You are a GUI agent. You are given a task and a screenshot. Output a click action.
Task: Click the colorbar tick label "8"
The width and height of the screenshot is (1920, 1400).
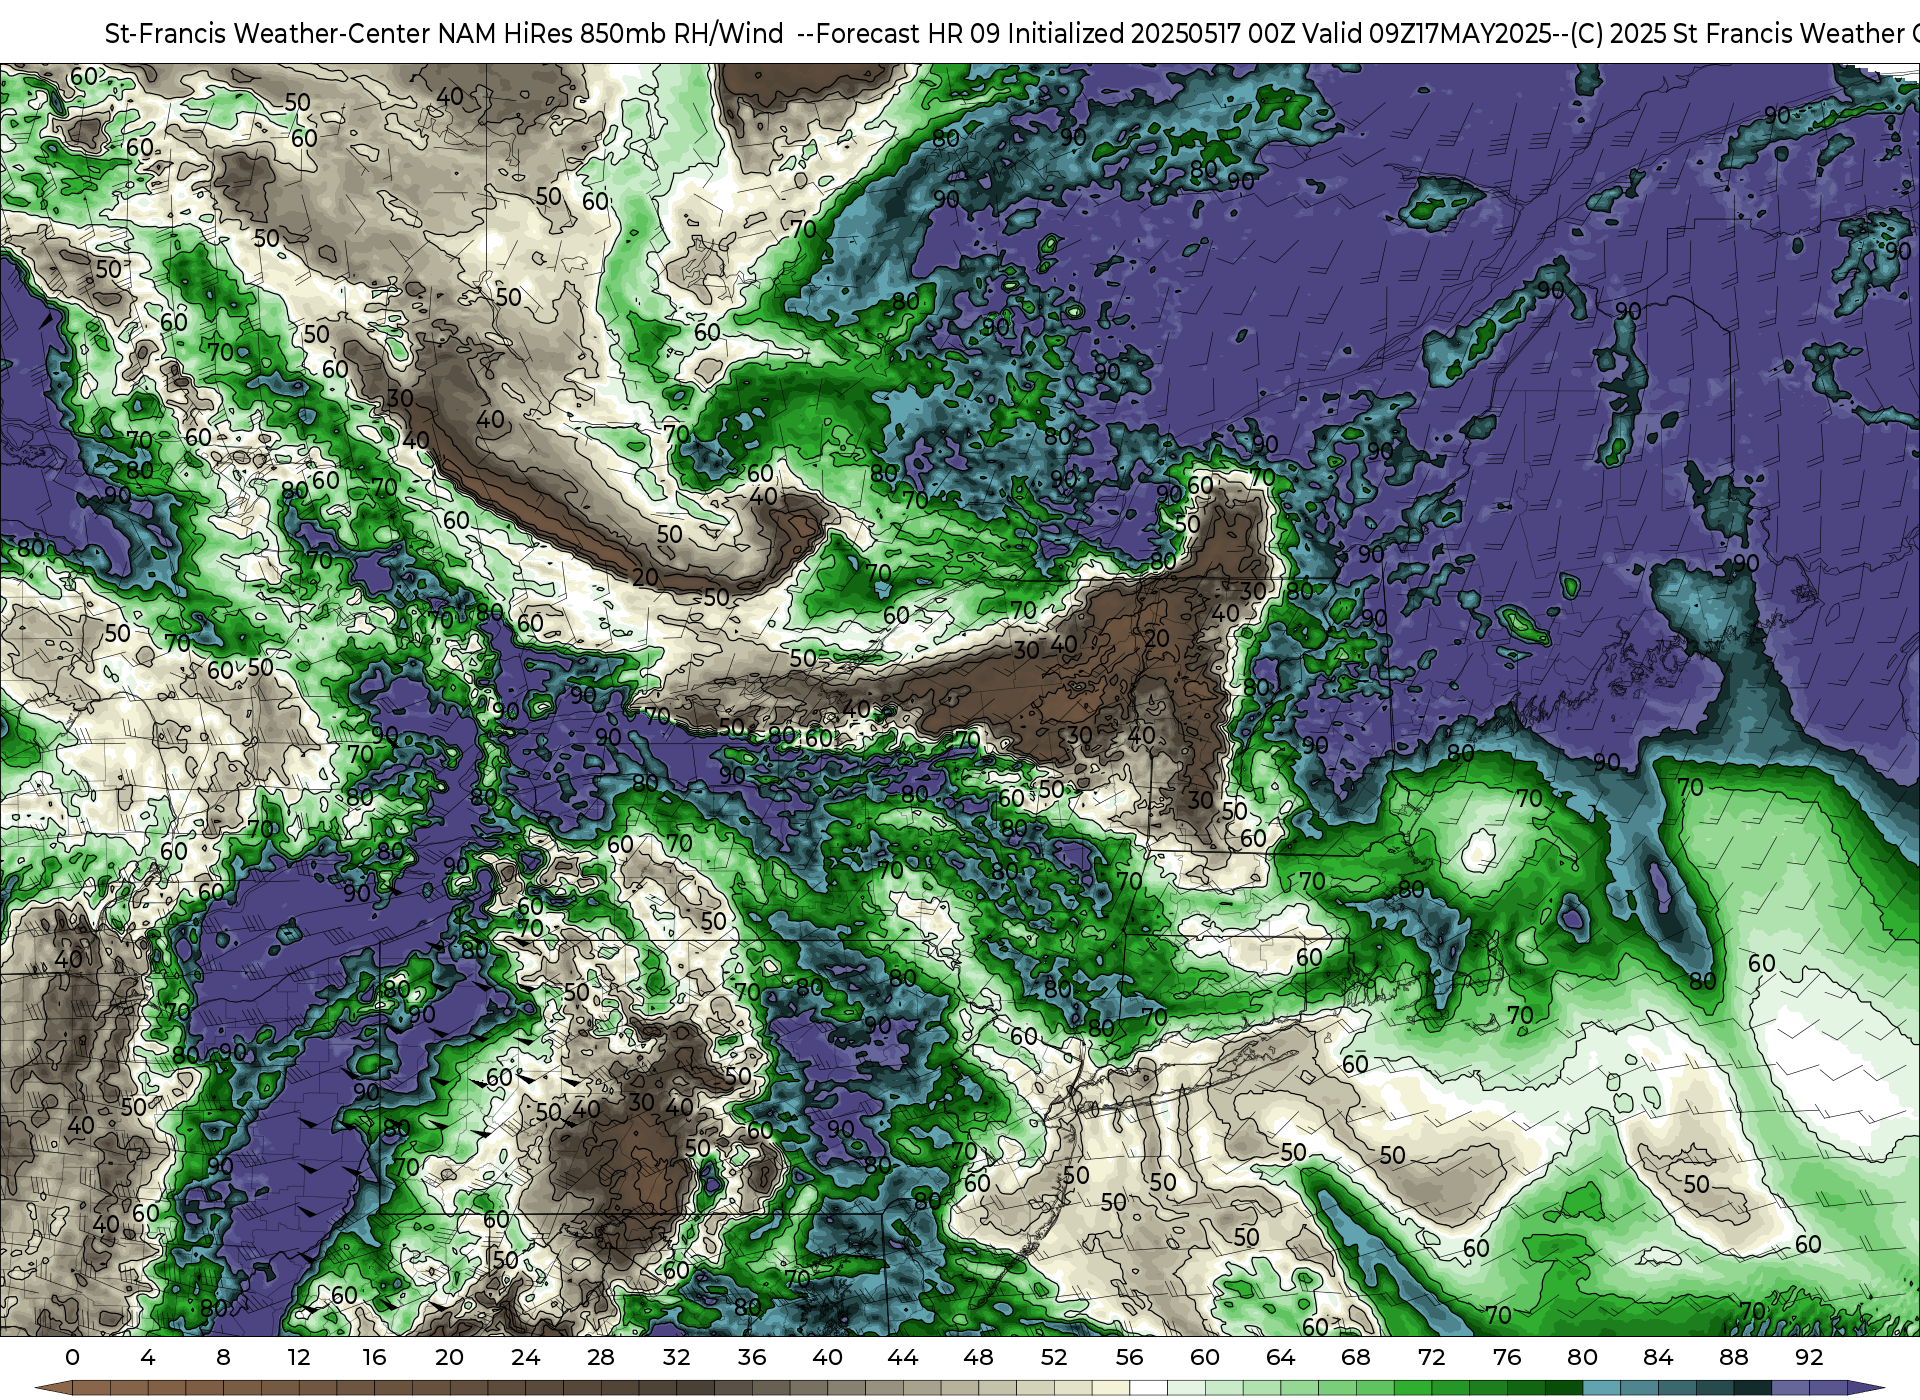[223, 1357]
